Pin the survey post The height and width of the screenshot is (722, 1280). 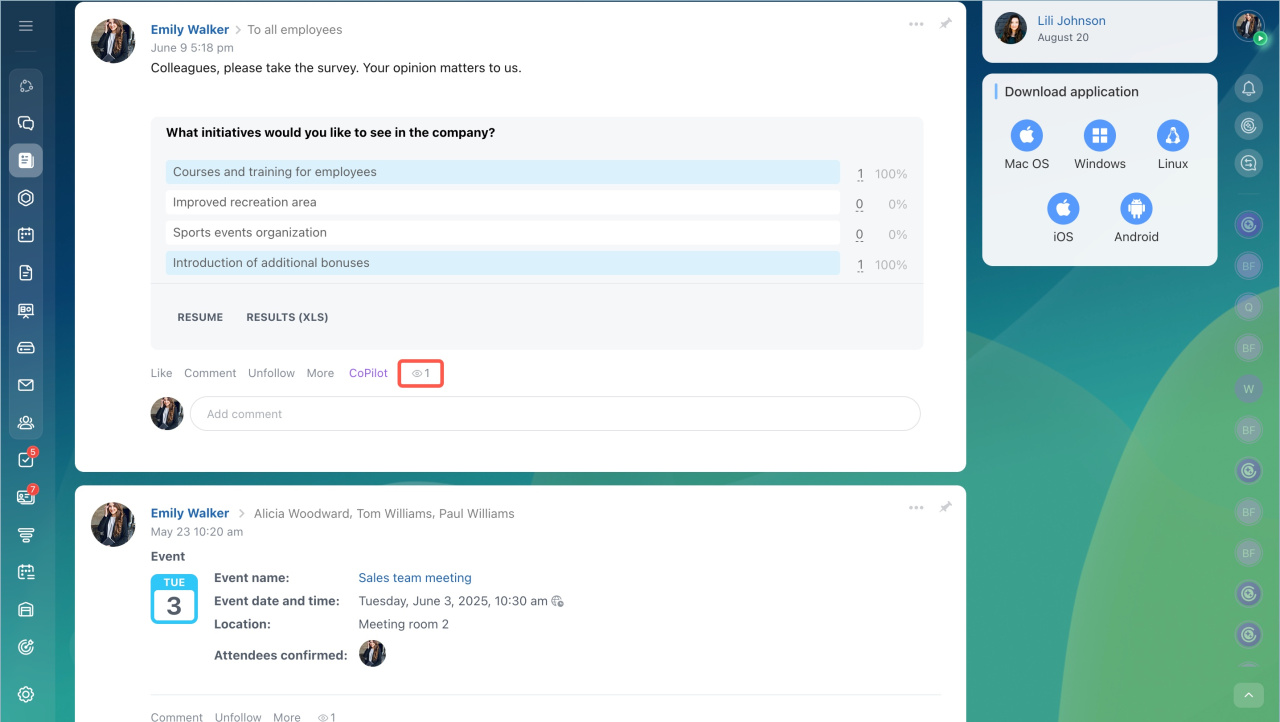click(945, 24)
